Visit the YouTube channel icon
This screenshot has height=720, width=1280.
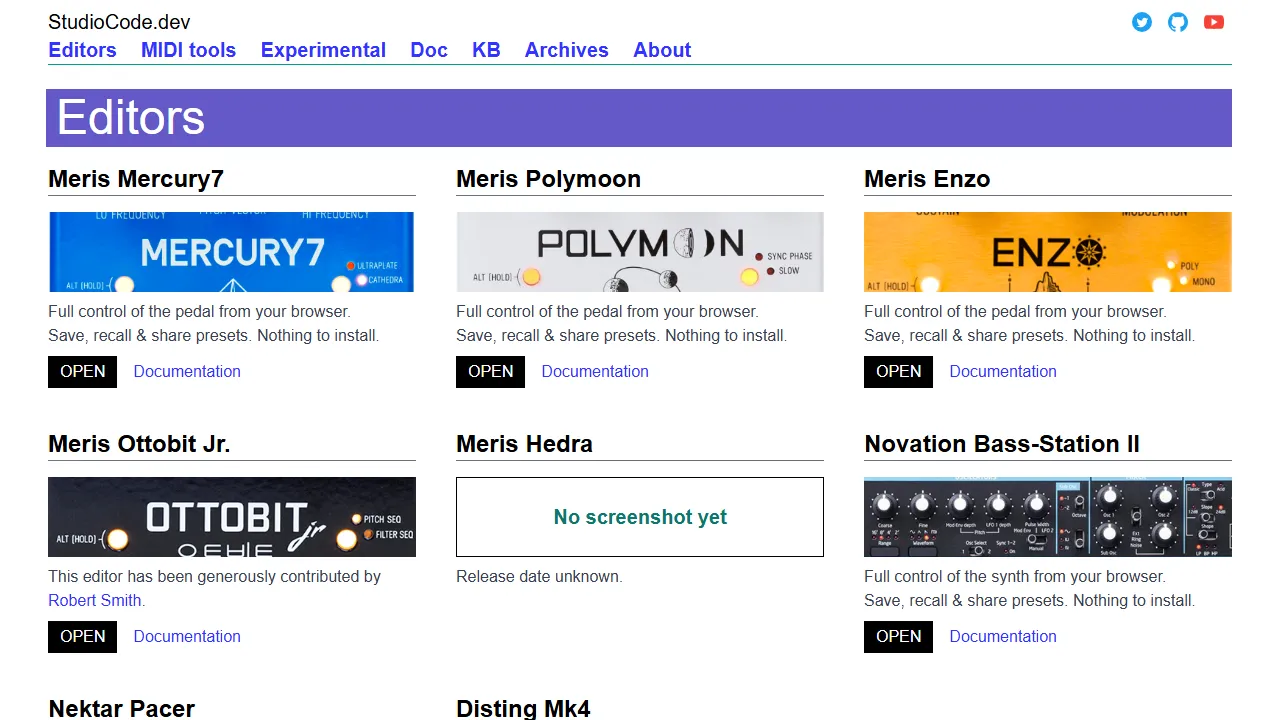(x=1213, y=22)
